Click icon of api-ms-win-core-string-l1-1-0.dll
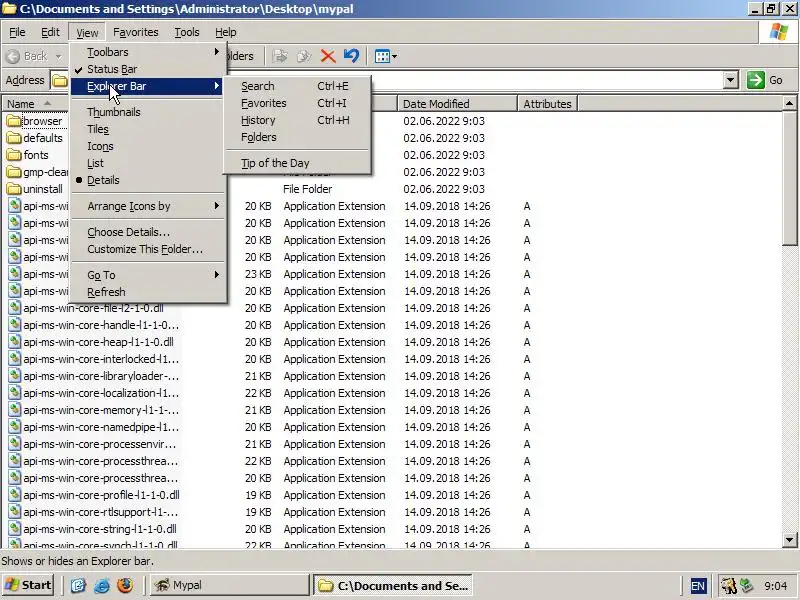Screen dimensions: 800x600 [x=15, y=529]
